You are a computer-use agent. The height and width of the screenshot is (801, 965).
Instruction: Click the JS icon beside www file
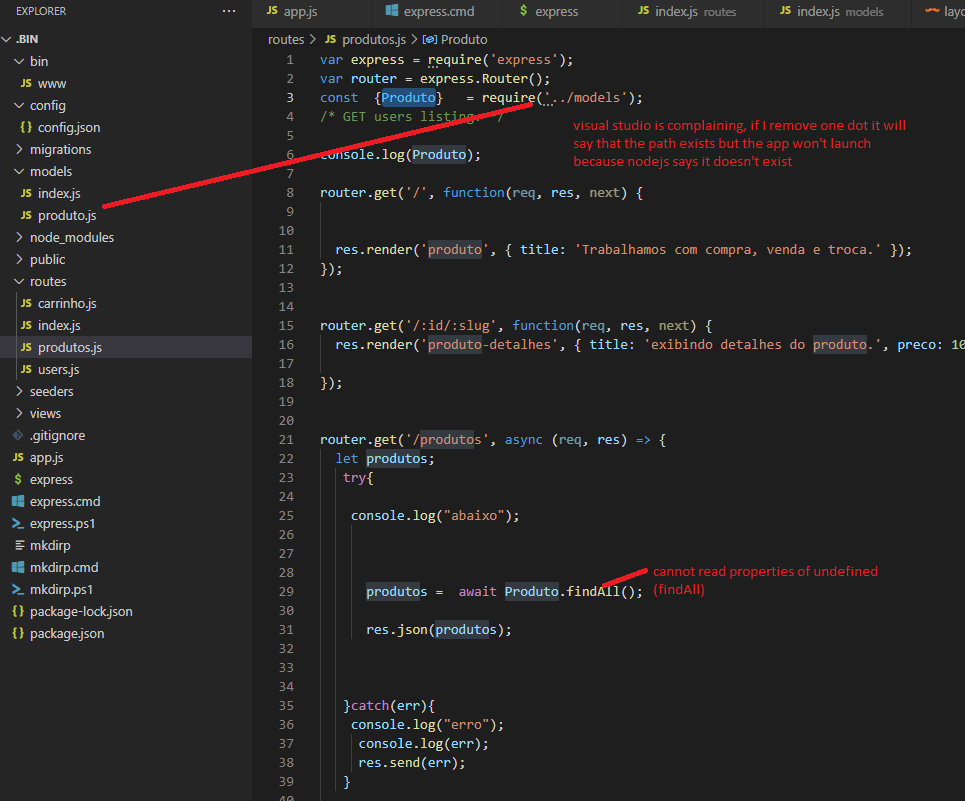click(x=26, y=83)
